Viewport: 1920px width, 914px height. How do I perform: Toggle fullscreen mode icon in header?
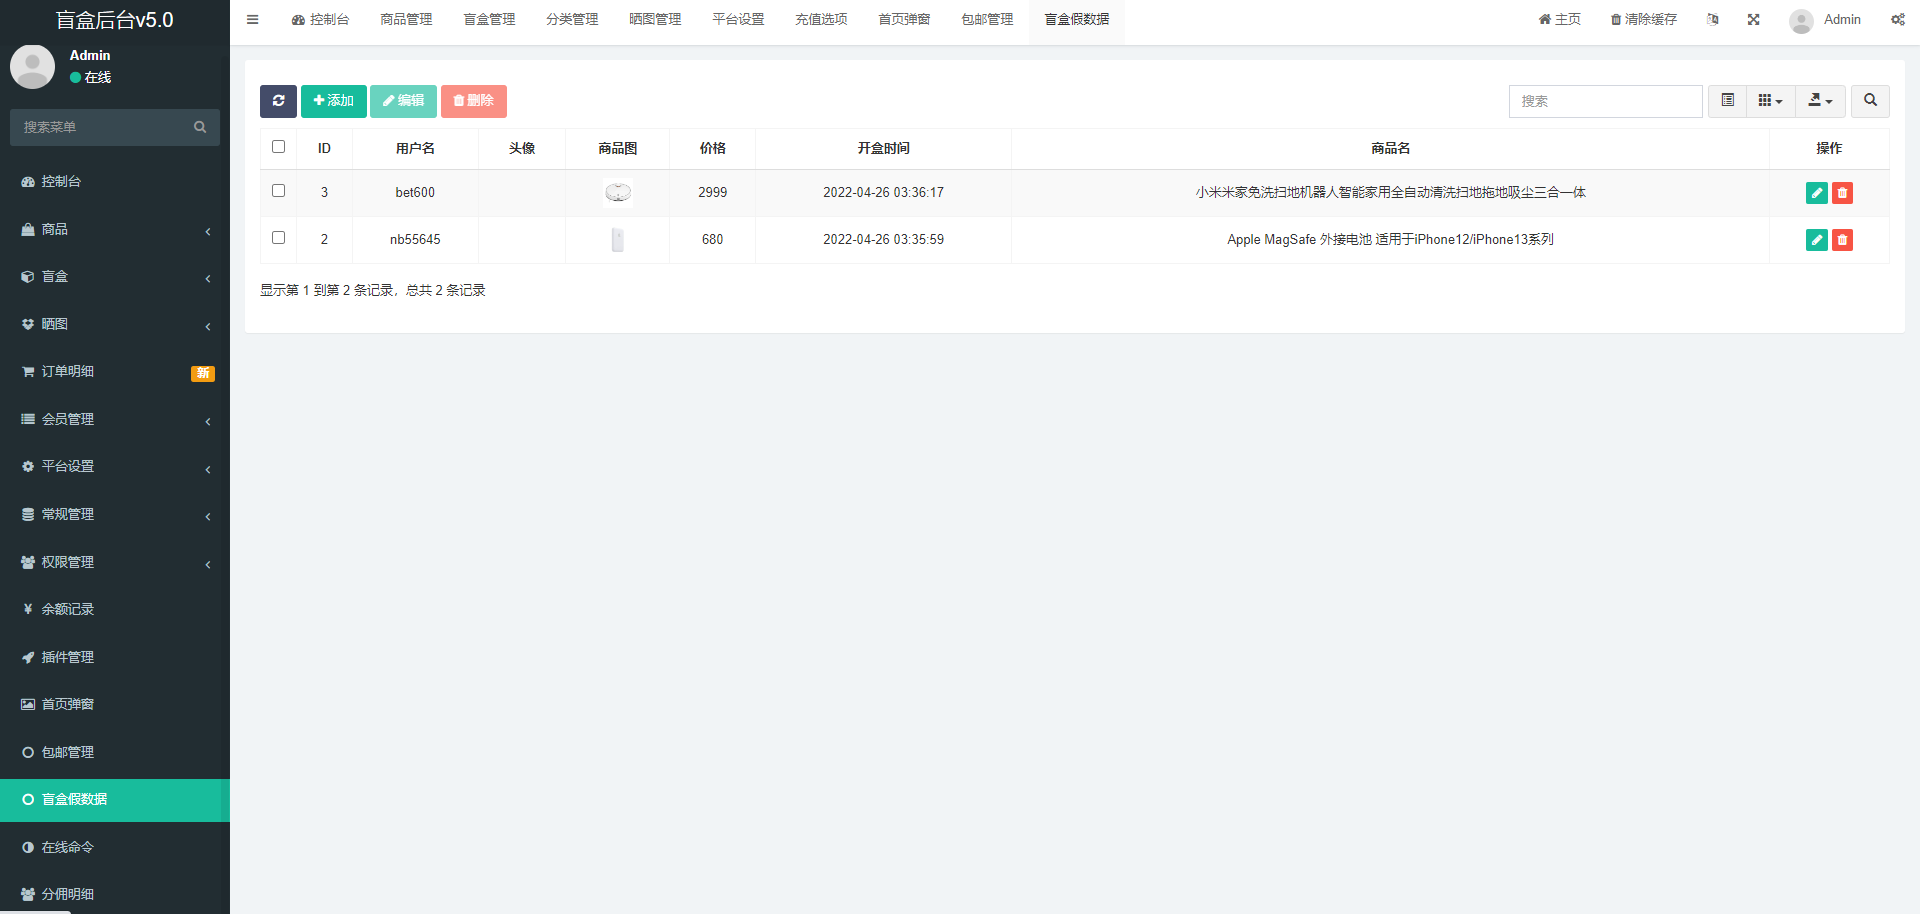[1753, 20]
